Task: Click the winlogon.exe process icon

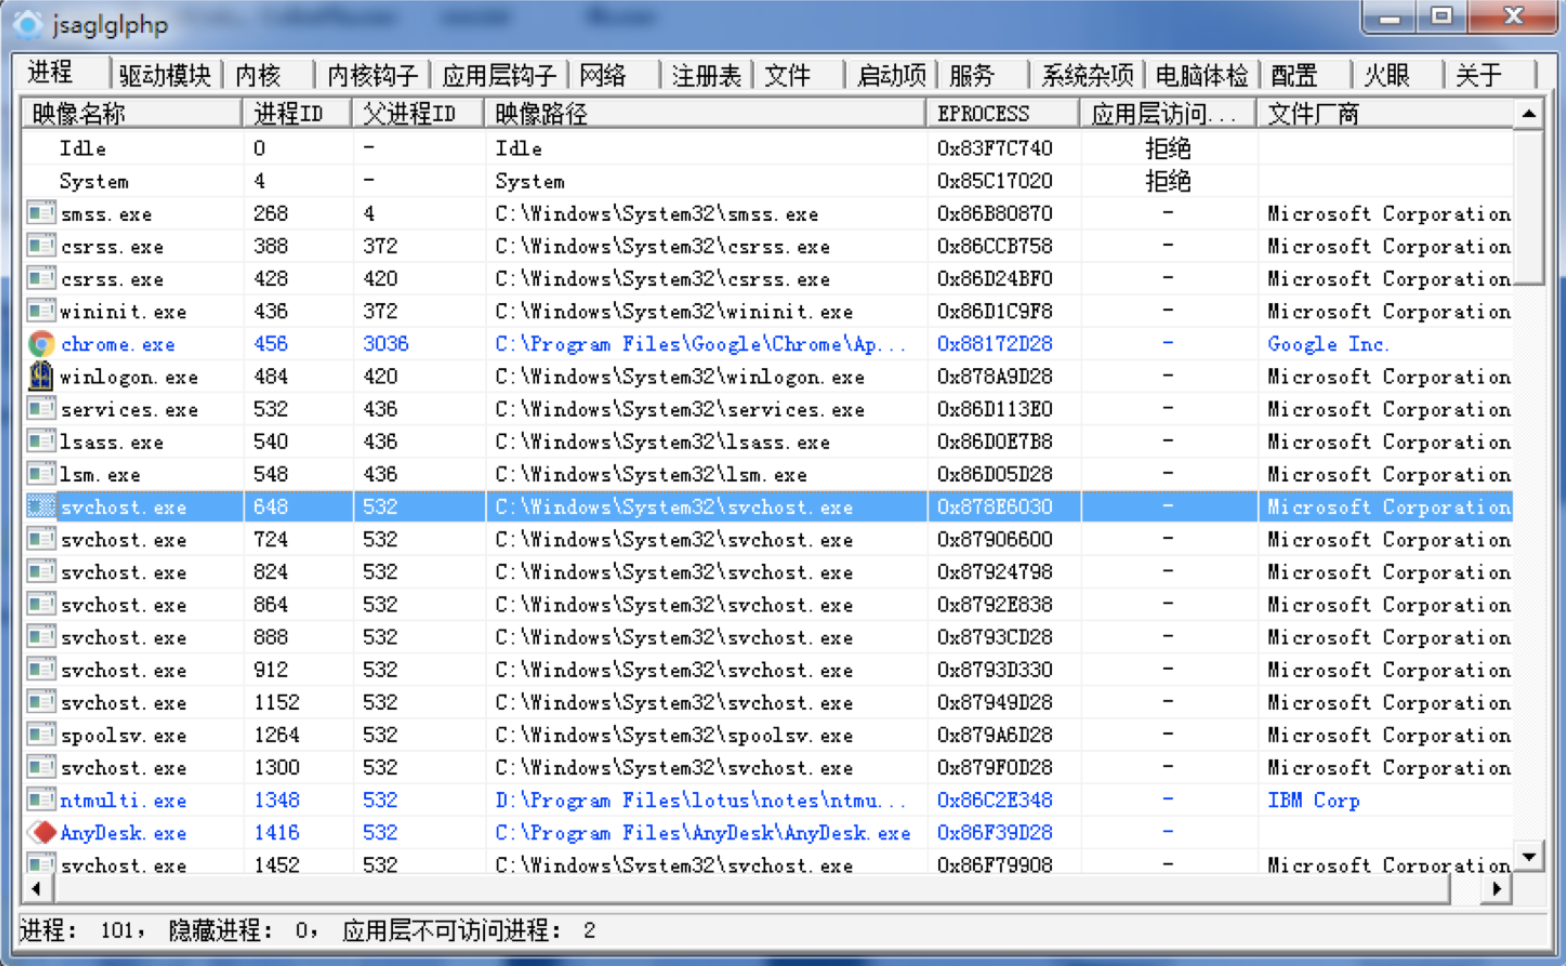Action: 41,376
